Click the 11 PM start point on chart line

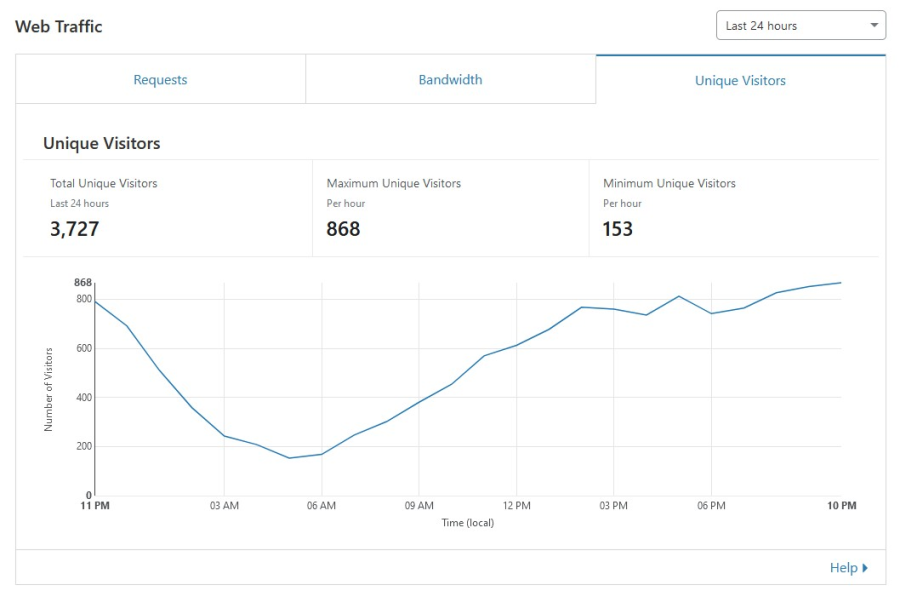click(95, 301)
